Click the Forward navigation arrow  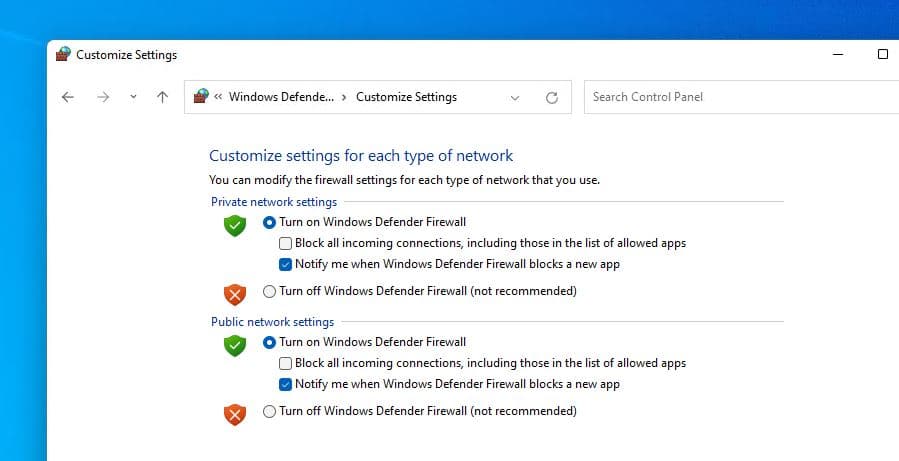click(102, 97)
